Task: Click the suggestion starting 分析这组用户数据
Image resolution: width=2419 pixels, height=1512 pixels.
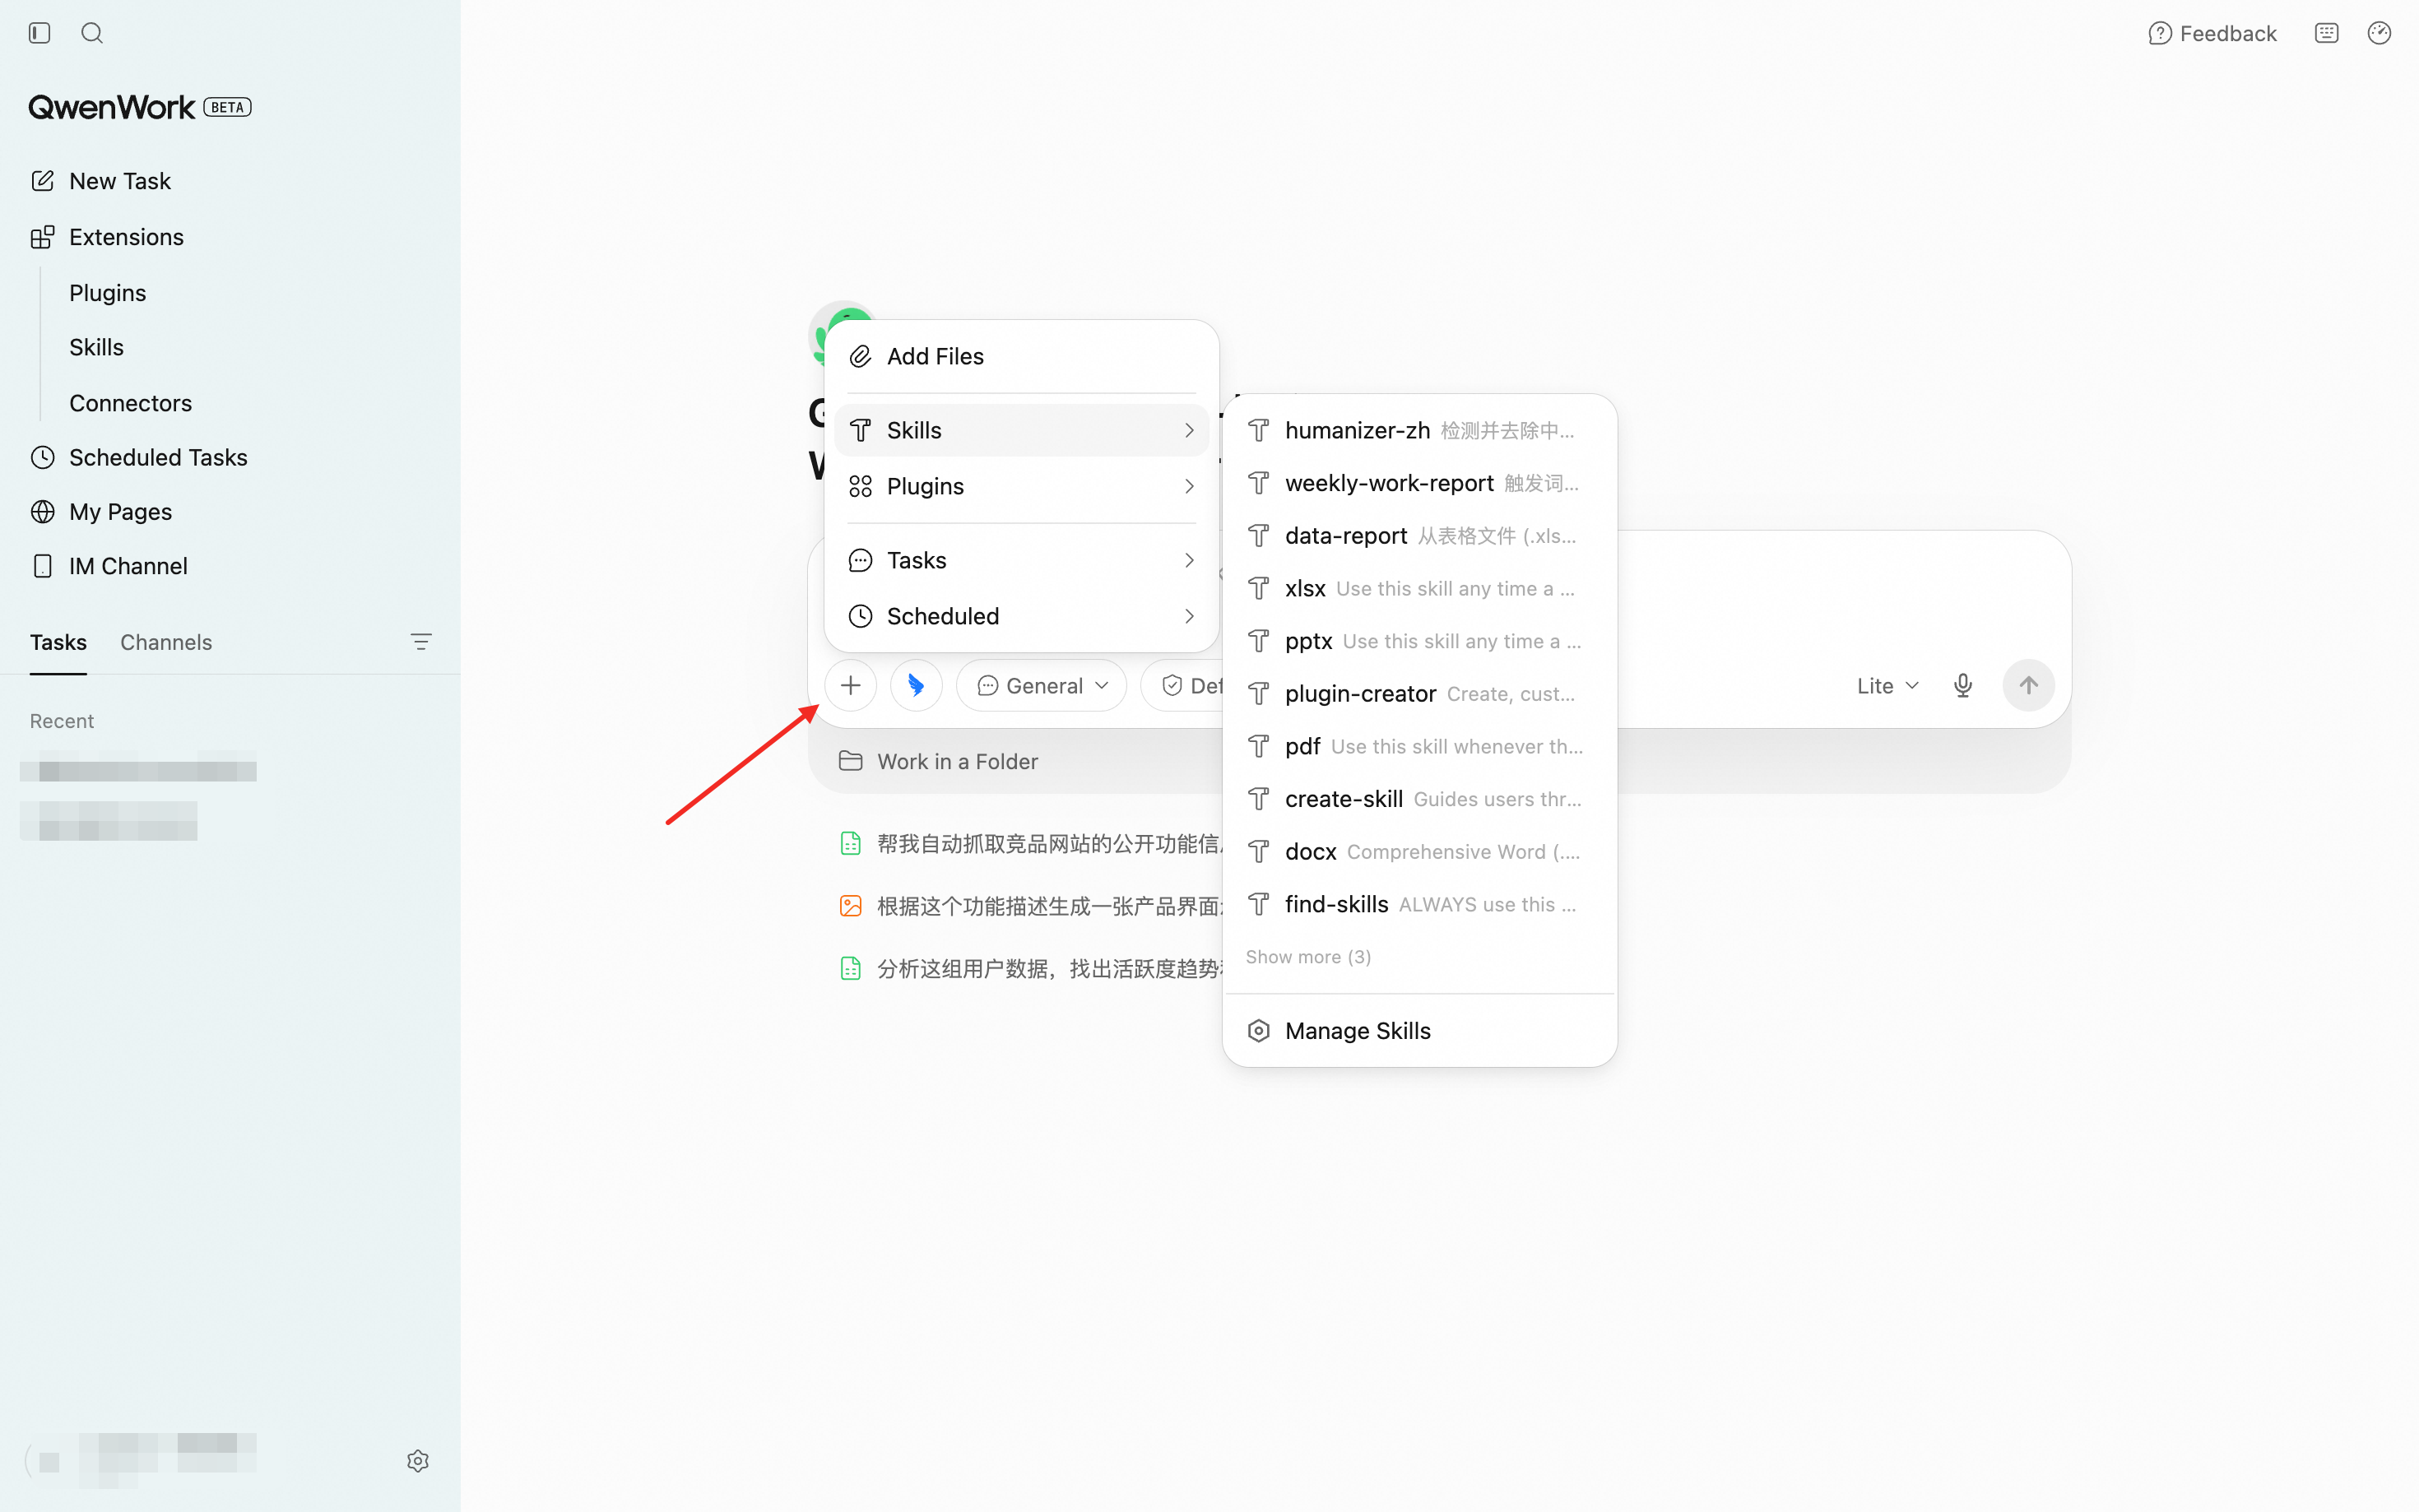Action: (x=1030, y=969)
